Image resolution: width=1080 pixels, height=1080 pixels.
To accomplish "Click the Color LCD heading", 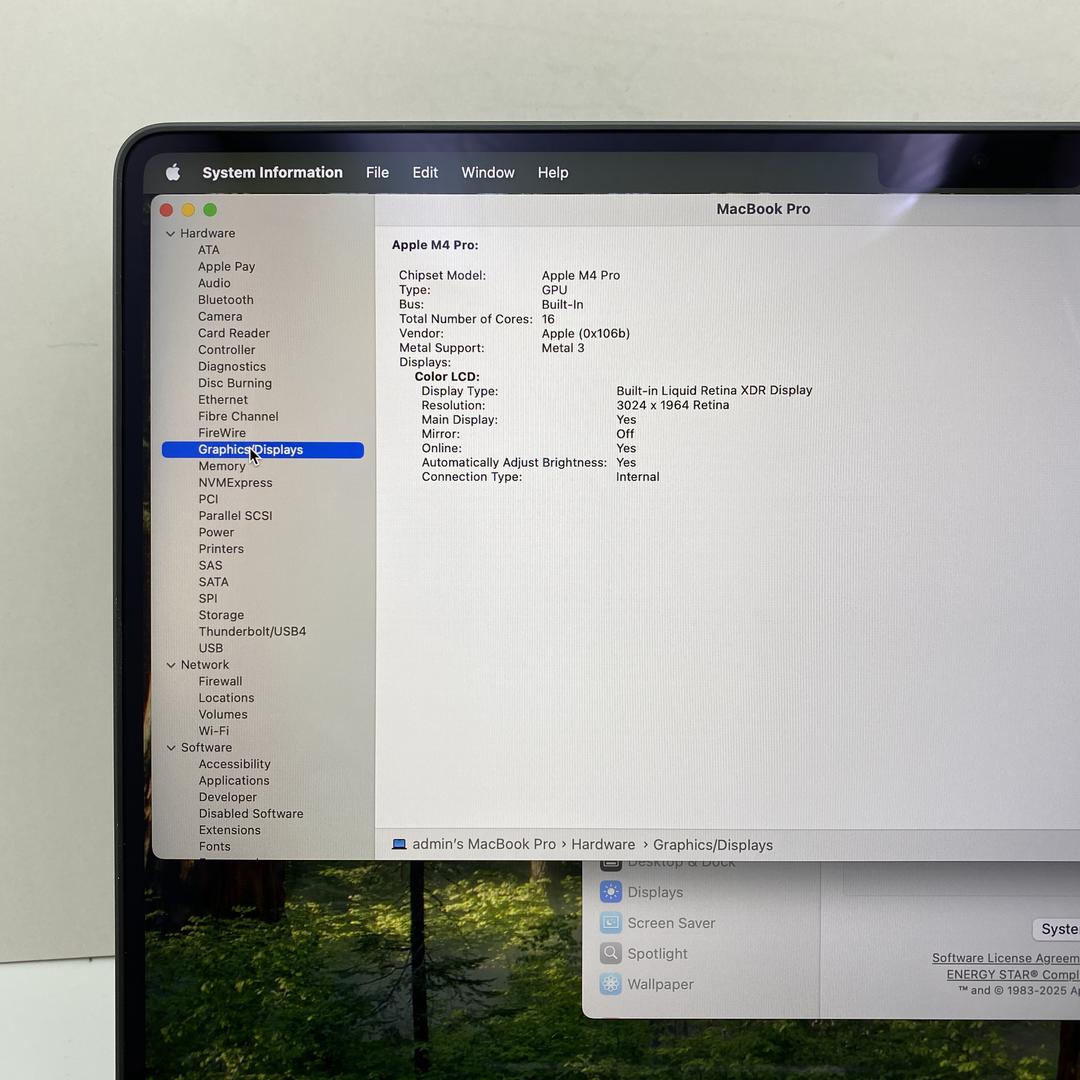I will point(447,377).
